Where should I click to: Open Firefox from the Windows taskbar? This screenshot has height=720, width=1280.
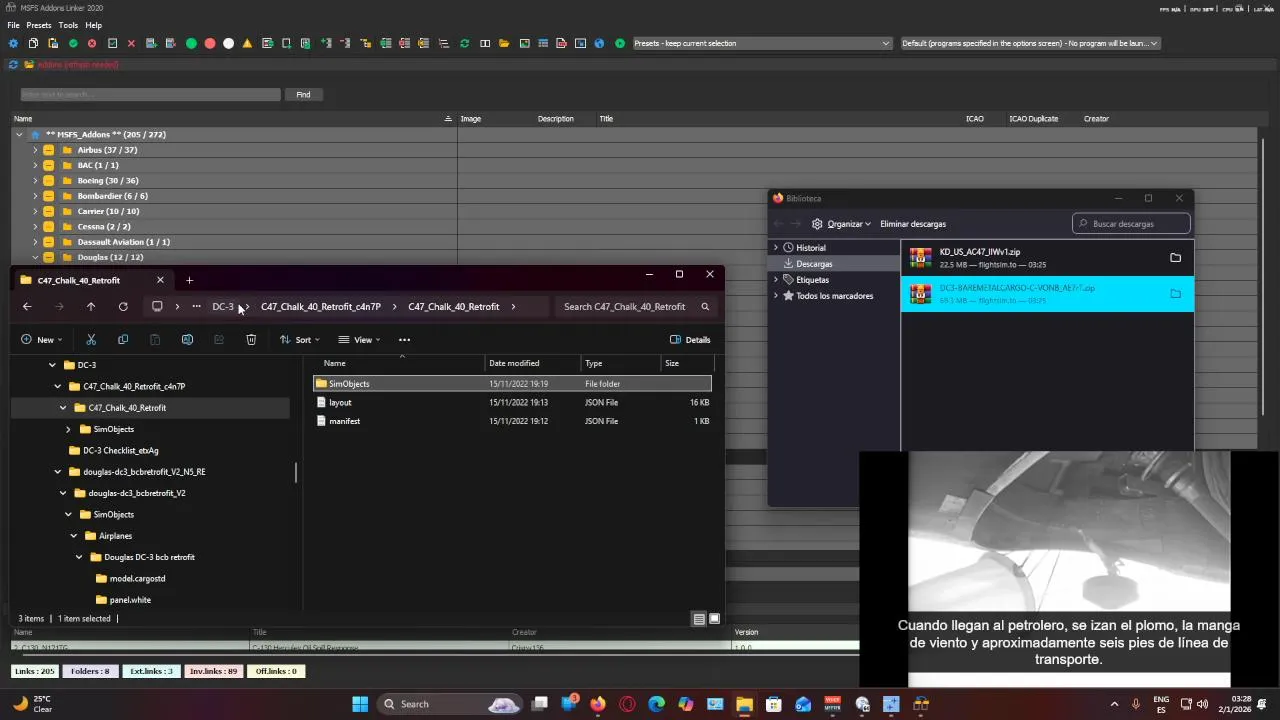pyautogui.click(x=598, y=704)
